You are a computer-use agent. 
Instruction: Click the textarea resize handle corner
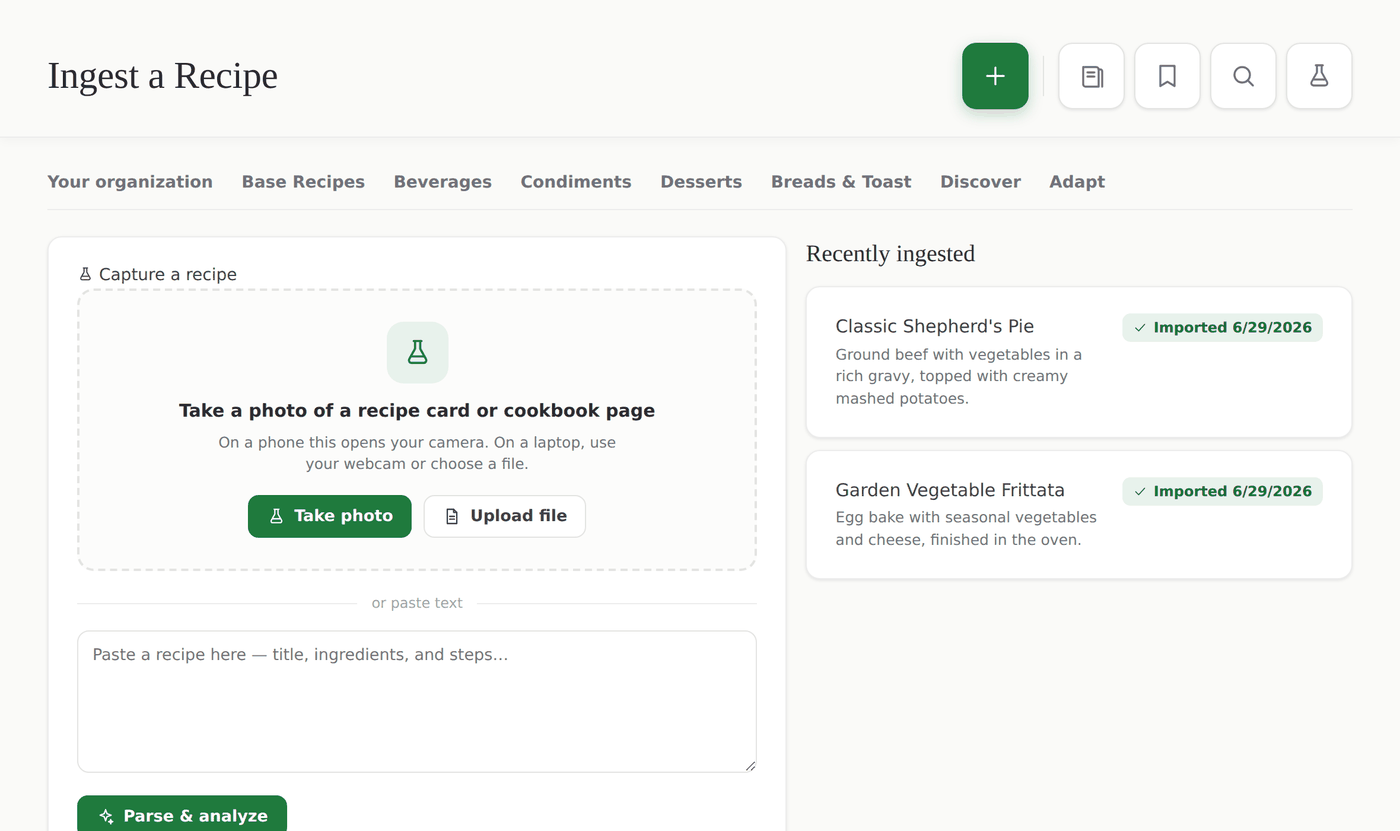750,766
